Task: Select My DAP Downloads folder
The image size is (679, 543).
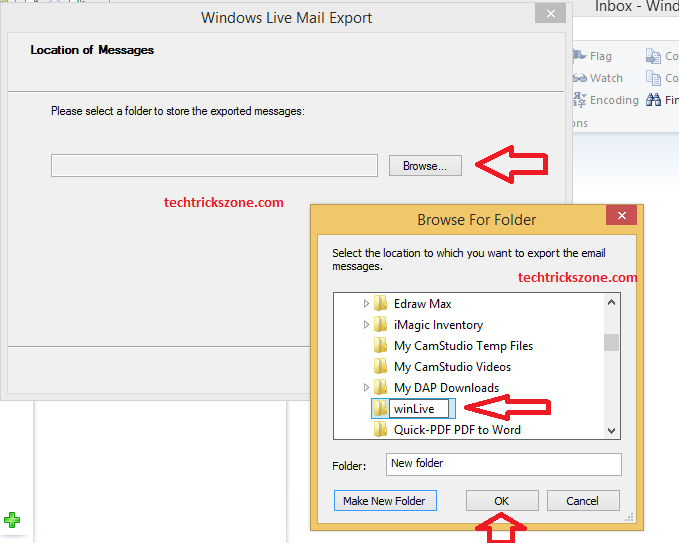Action: [446, 388]
